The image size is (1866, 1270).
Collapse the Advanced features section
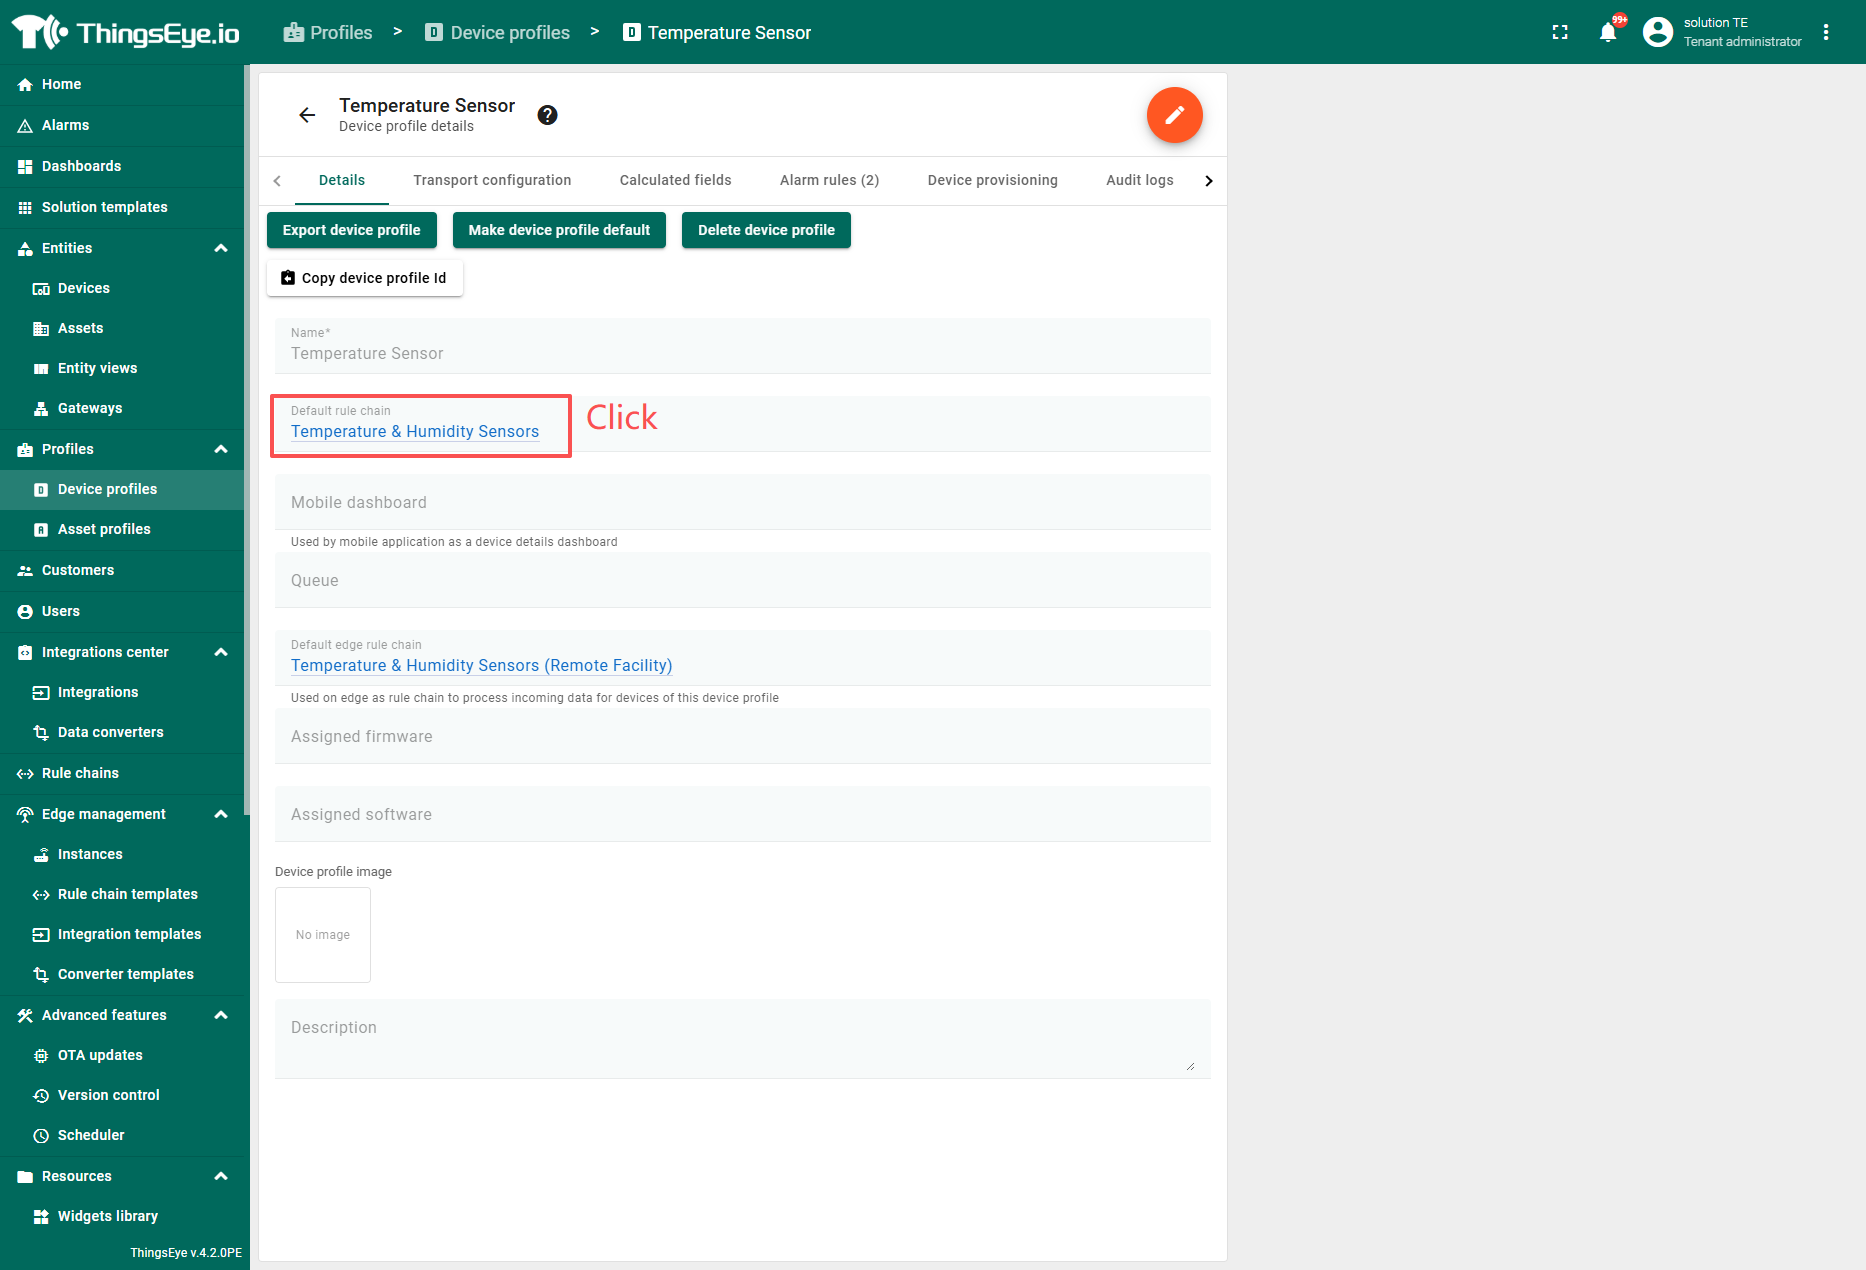[x=221, y=1015]
